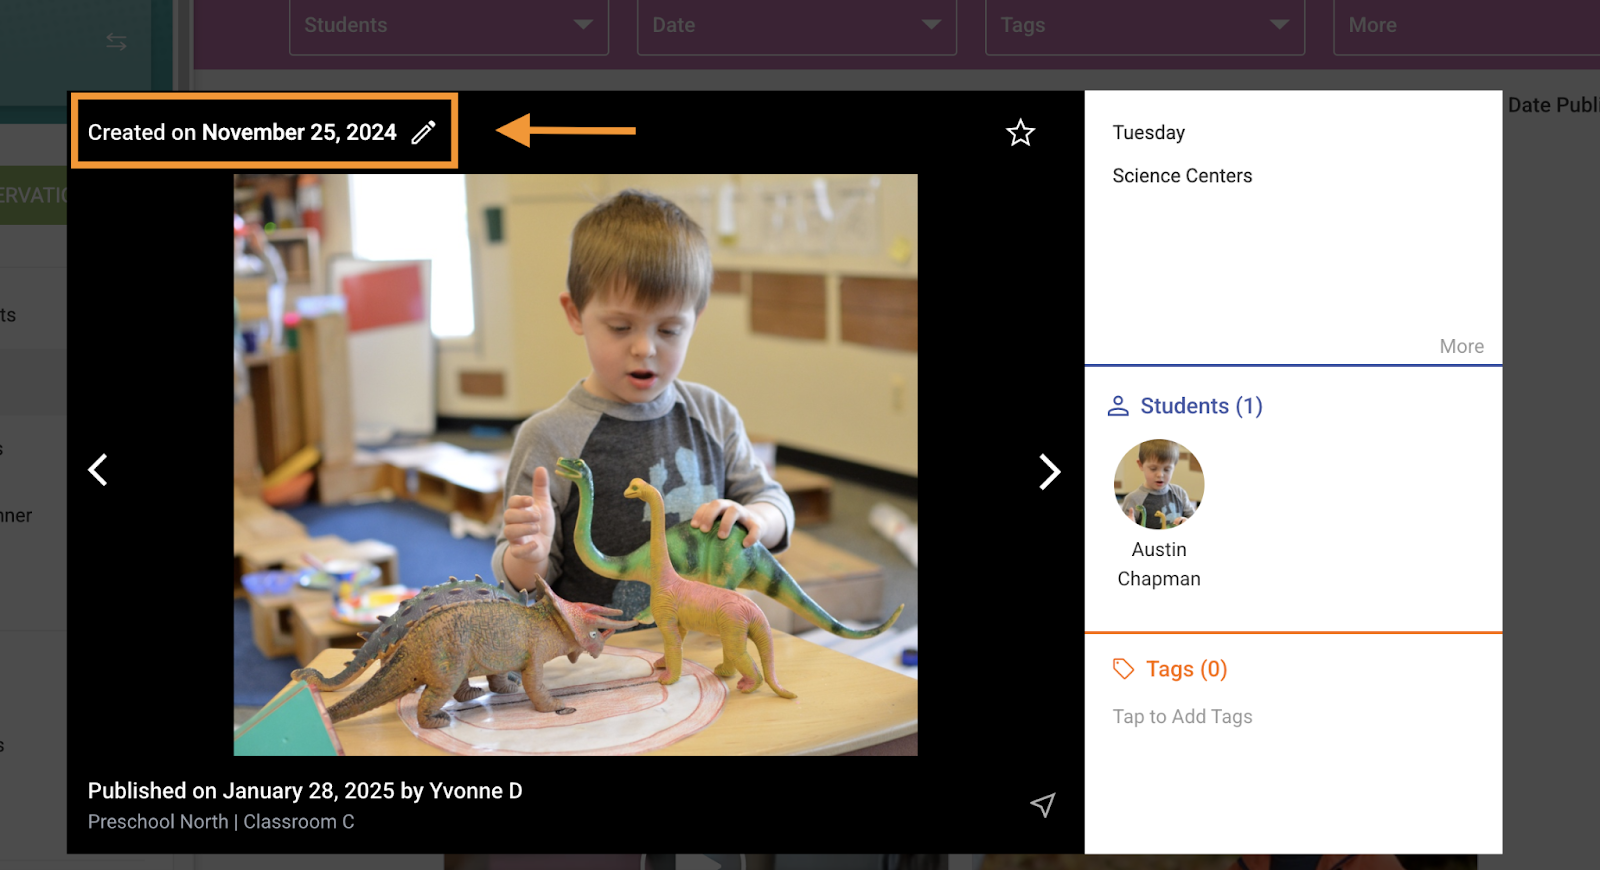This screenshot has width=1600, height=870.
Task: Click the Created on November 25, 2024 date
Action: [x=242, y=132]
